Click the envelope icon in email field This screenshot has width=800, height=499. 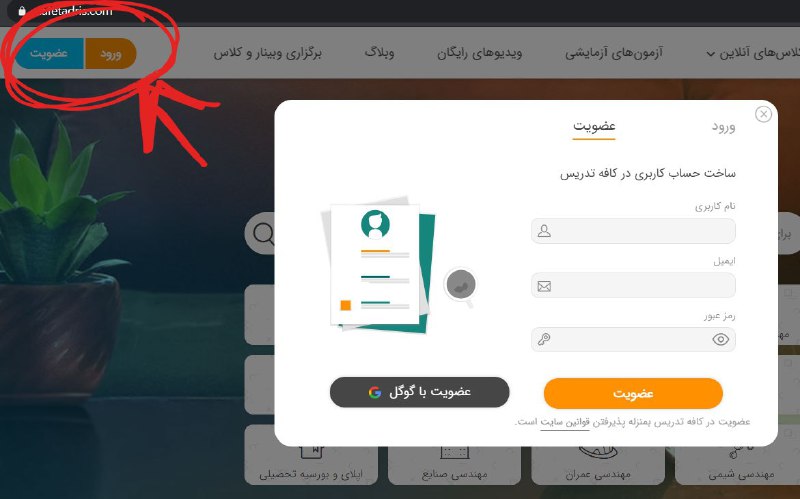544,286
